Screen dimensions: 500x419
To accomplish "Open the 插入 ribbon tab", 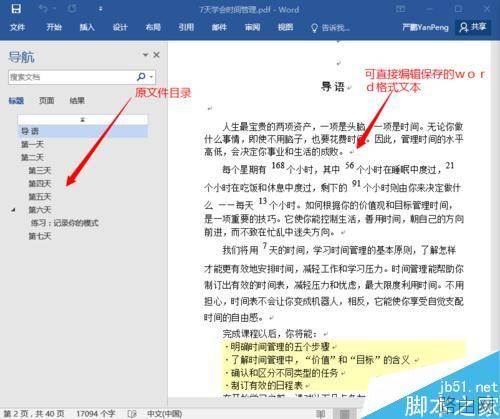I will coord(87,27).
